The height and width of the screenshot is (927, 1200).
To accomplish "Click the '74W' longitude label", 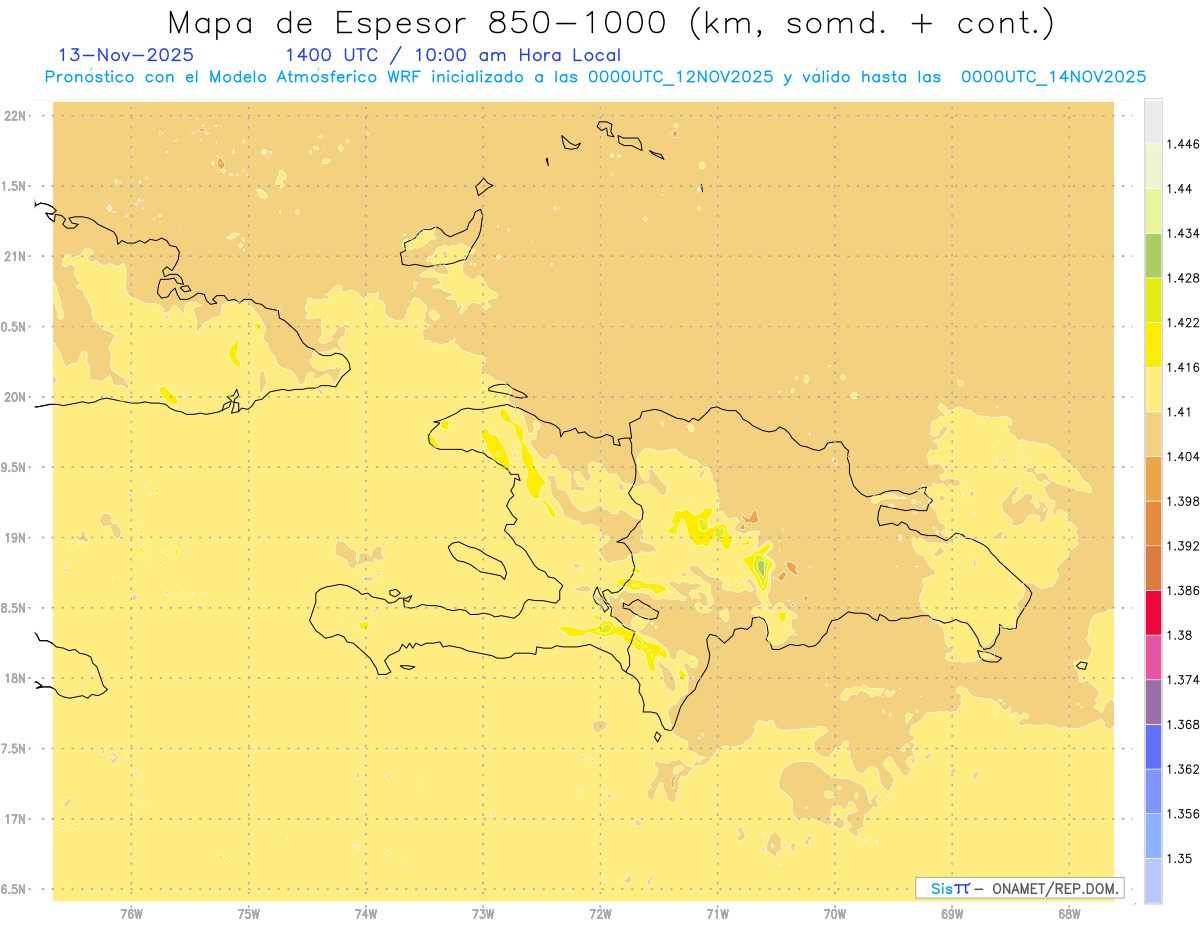I will tap(365, 915).
